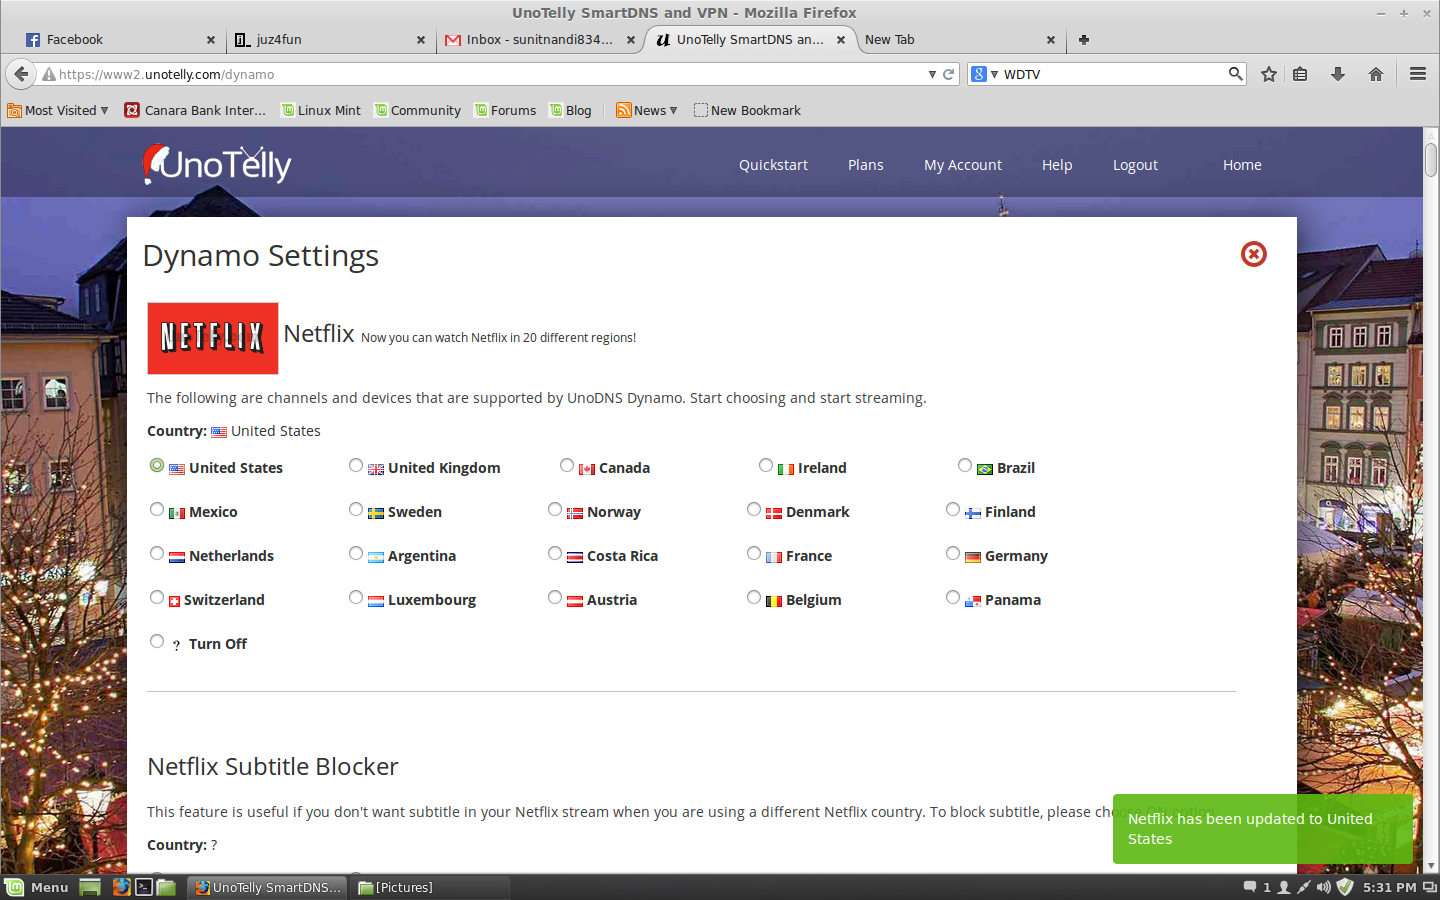Open the Quickstart link

click(x=773, y=165)
